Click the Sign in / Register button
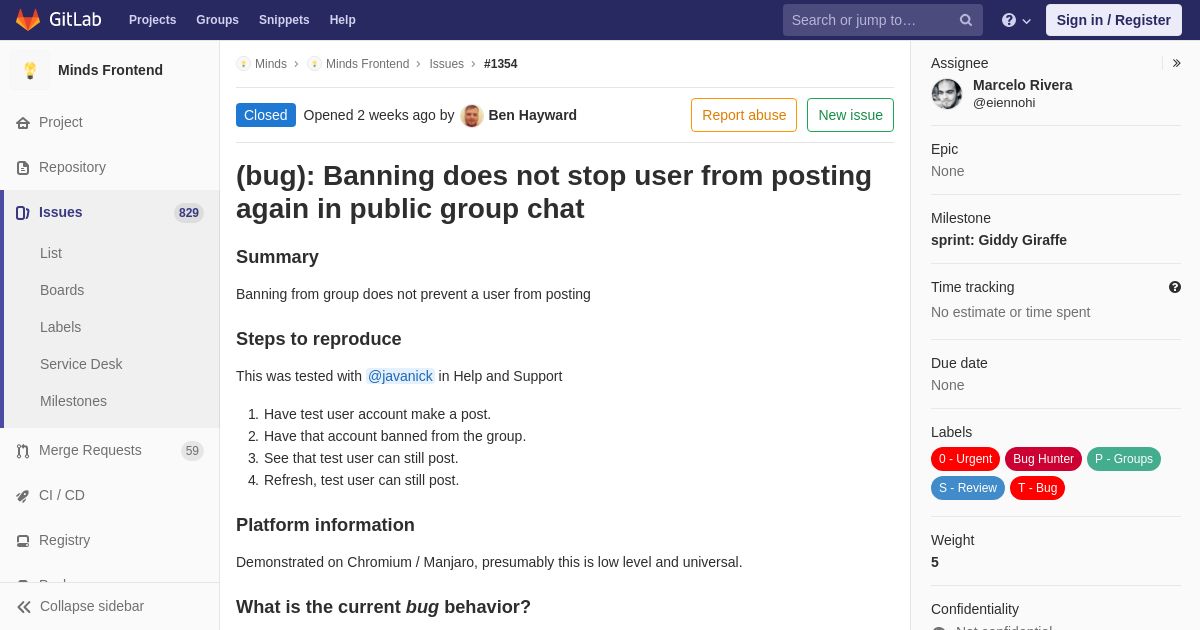 click(x=1113, y=20)
